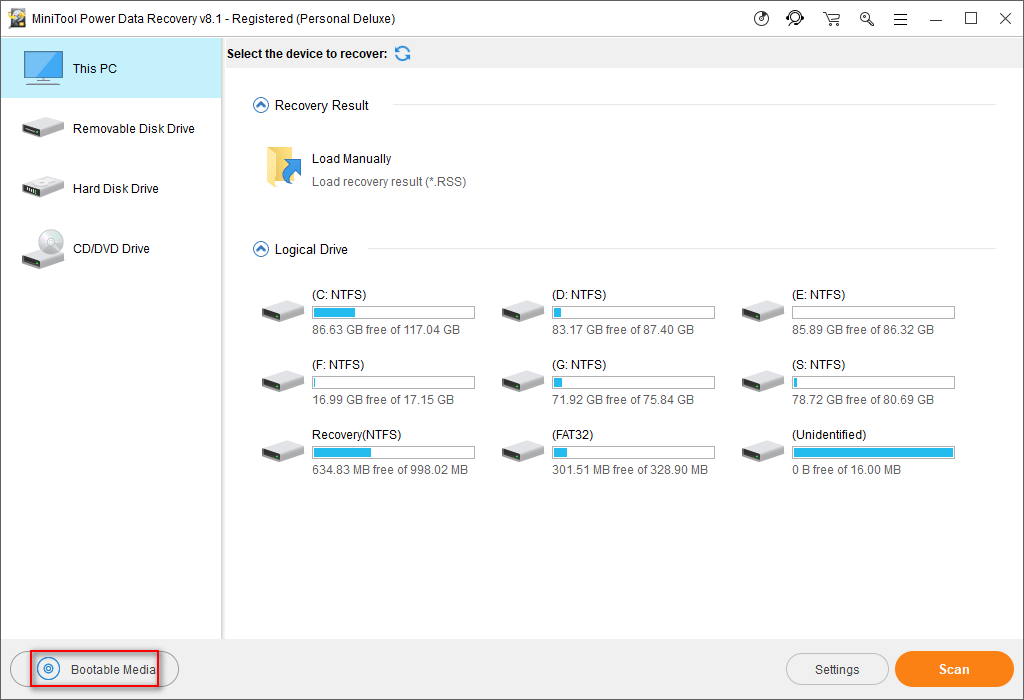Click the Hard Disk Drive icon
Viewport: 1024px width, 700px height.
pos(42,187)
